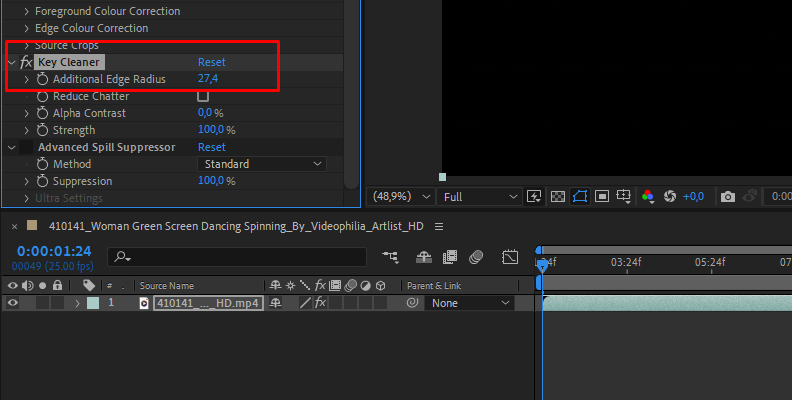The width and height of the screenshot is (792, 400).
Task: Toggle stopwatch for Strength
Action: (x=42, y=130)
